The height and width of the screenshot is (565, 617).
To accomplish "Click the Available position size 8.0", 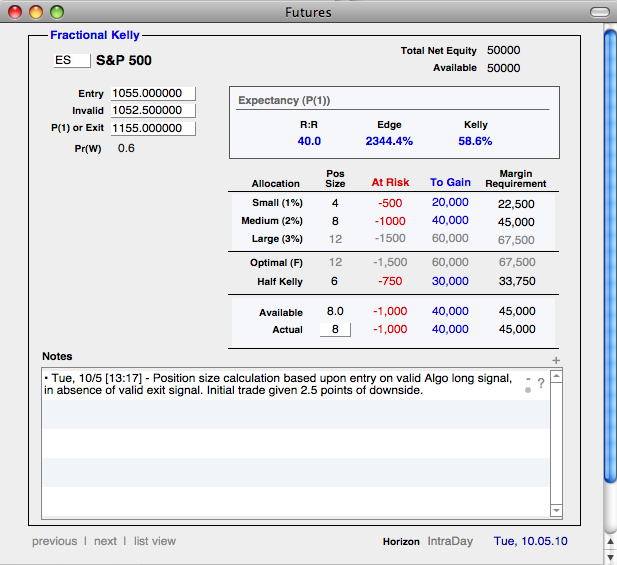I will [335, 311].
